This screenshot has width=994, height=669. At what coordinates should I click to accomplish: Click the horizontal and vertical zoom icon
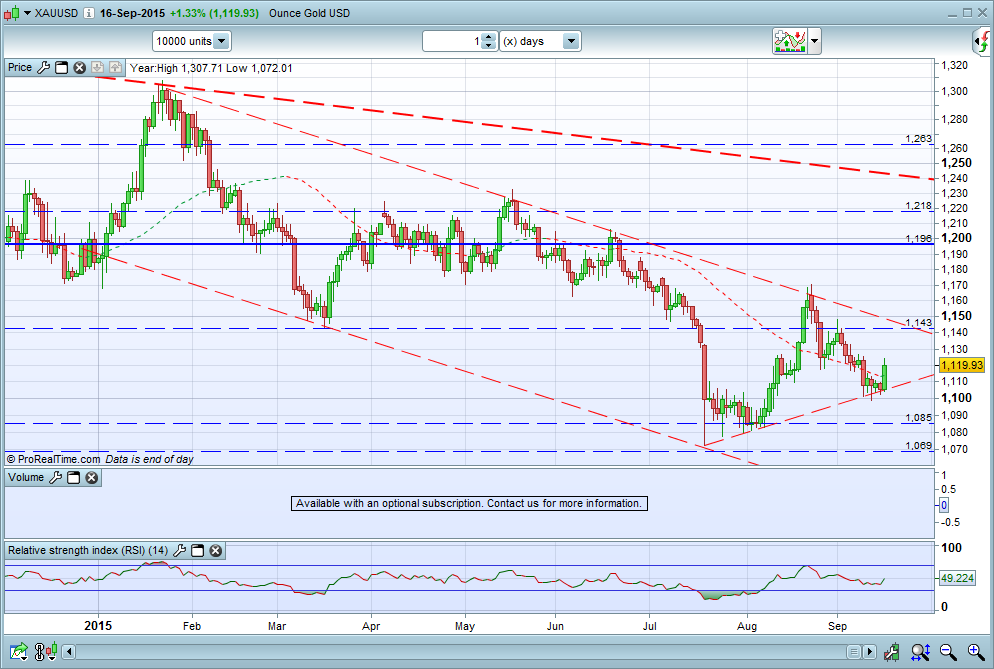(x=920, y=651)
